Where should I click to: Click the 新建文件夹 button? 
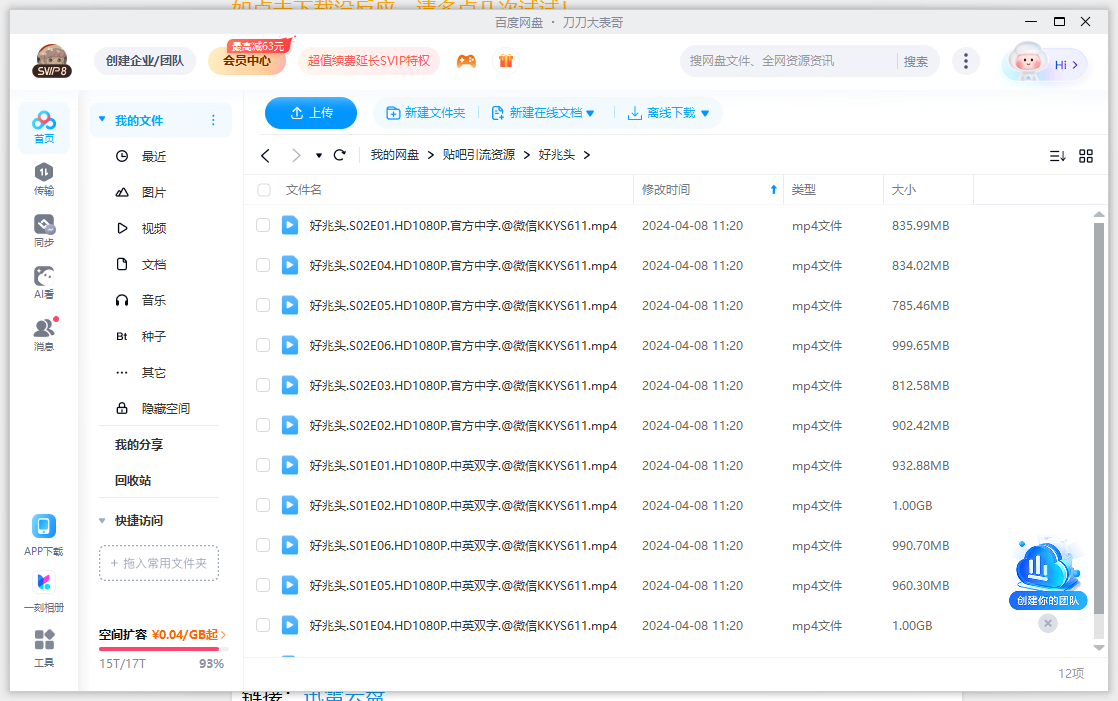pos(426,113)
